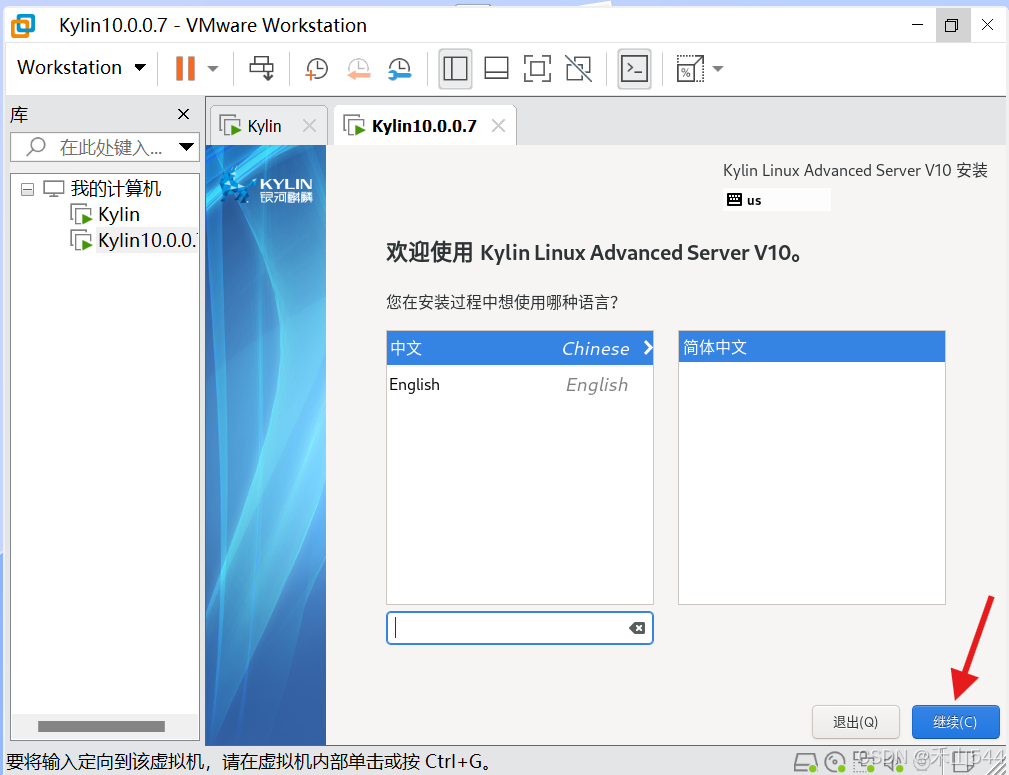Enter full screen mode
Viewport: 1009px width, 775px height.
(537, 68)
